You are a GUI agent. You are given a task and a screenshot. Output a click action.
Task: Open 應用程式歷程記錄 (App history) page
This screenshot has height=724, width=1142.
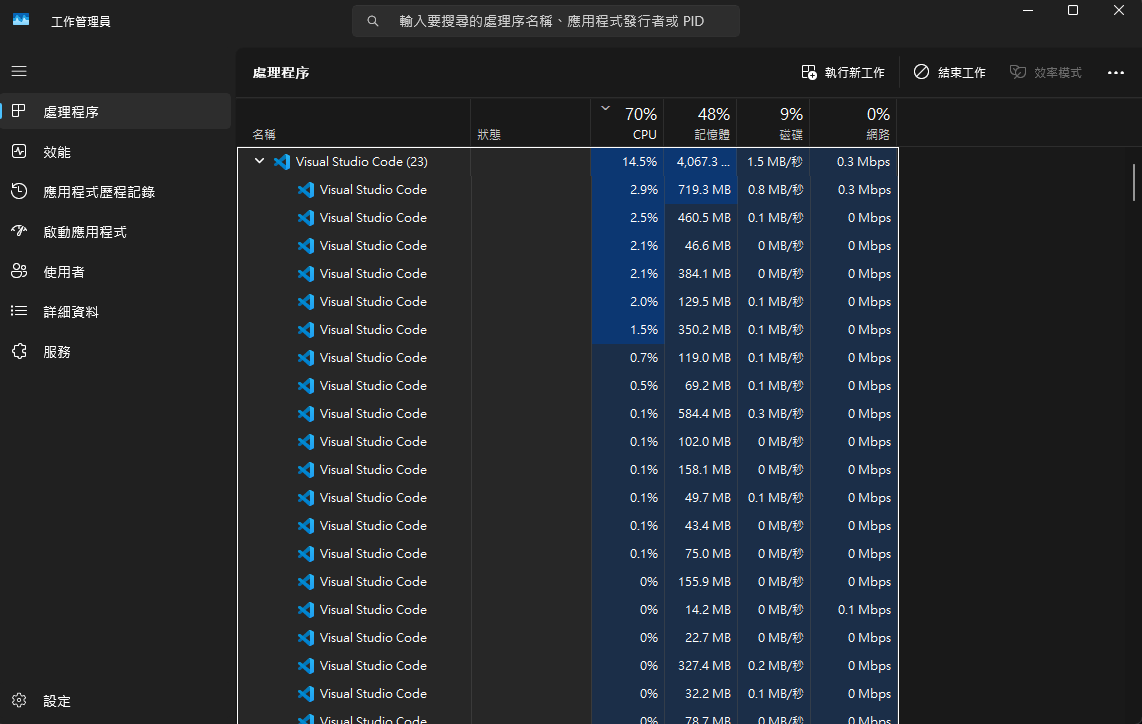115,192
